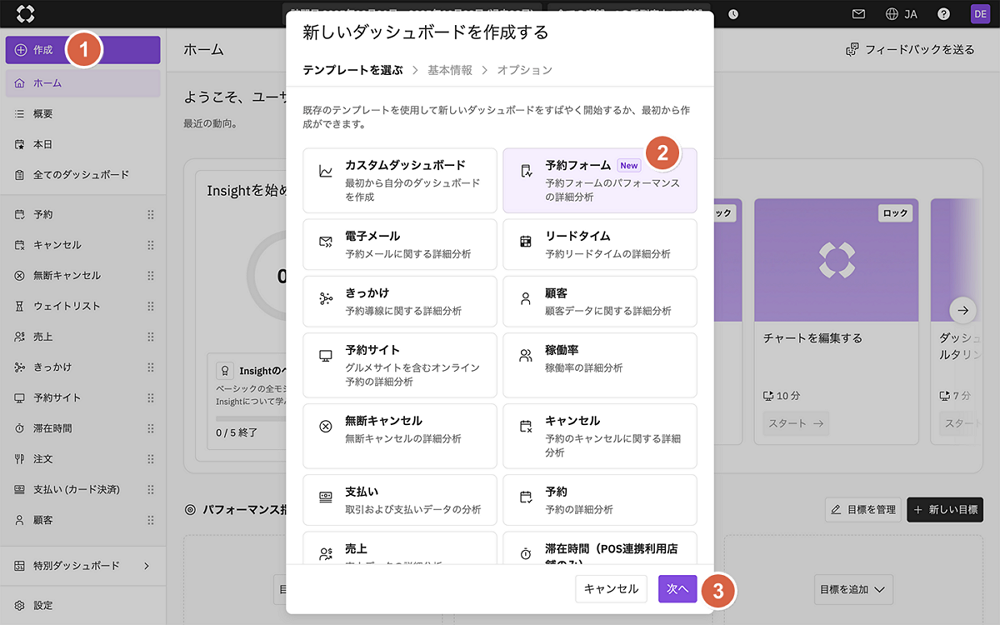Click the 新しい目標 button
Screen dimensions: 1000x625
tap(945, 510)
